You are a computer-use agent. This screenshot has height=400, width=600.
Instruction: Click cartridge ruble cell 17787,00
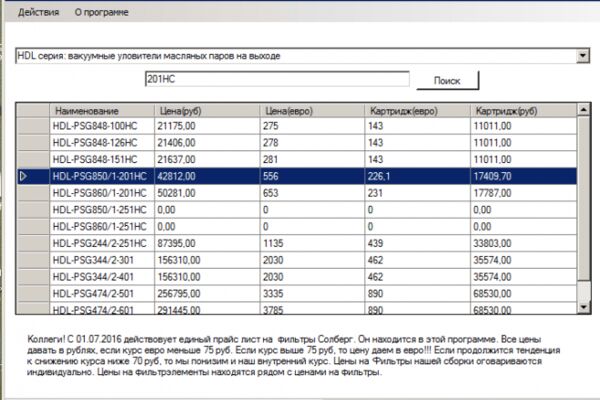click(523, 193)
